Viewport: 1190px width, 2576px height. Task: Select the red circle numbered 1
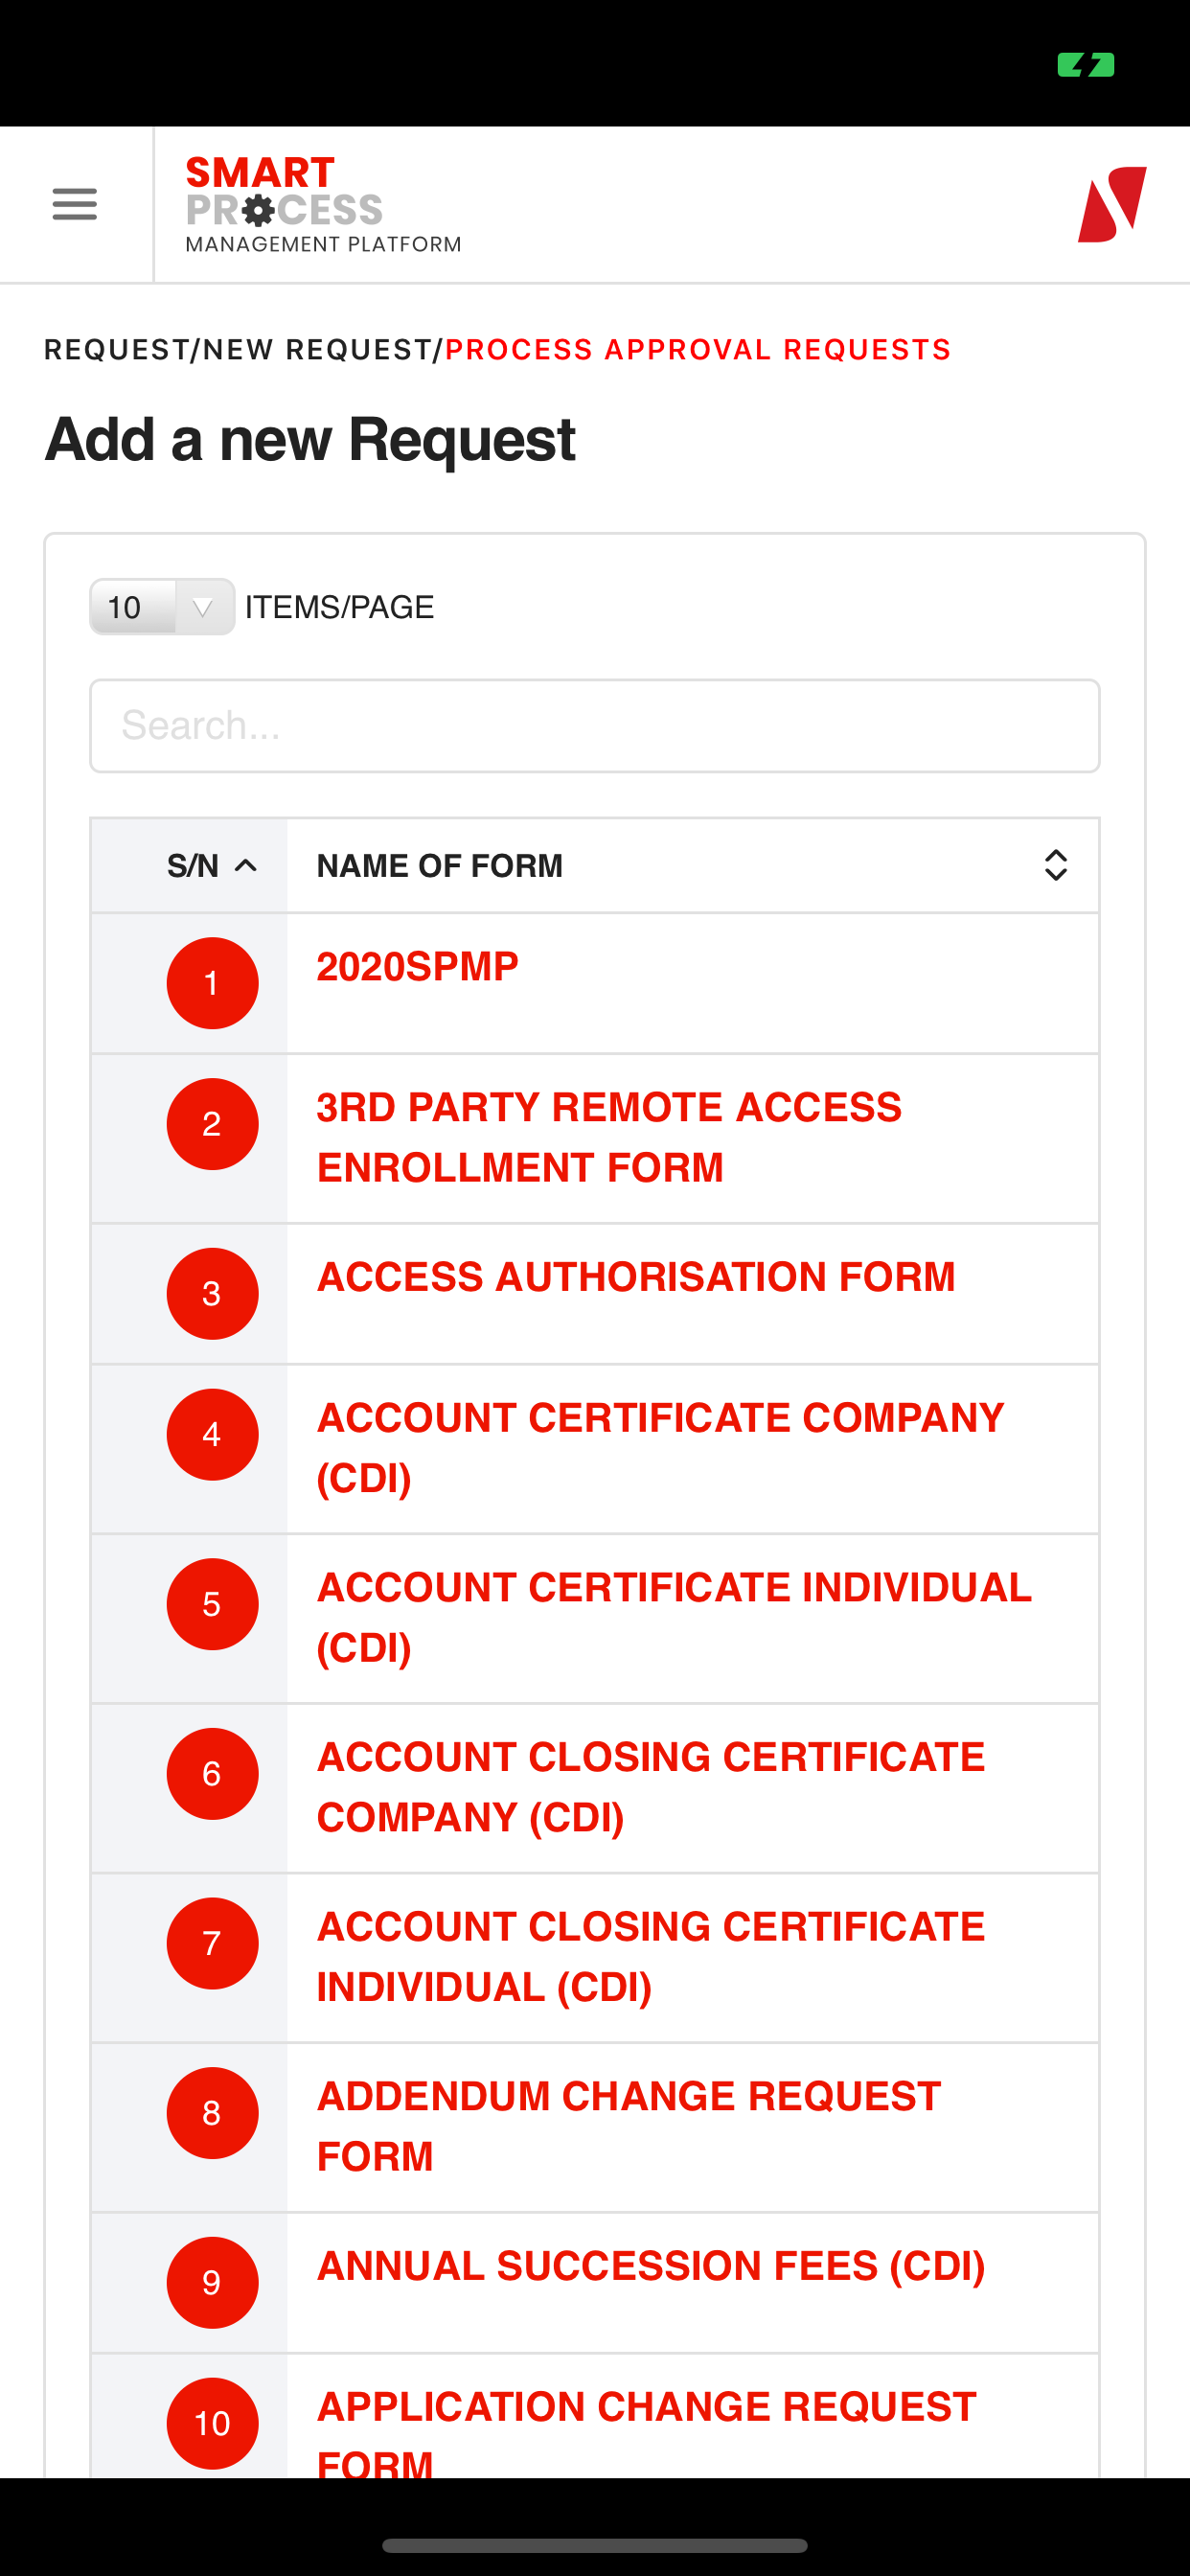212,982
